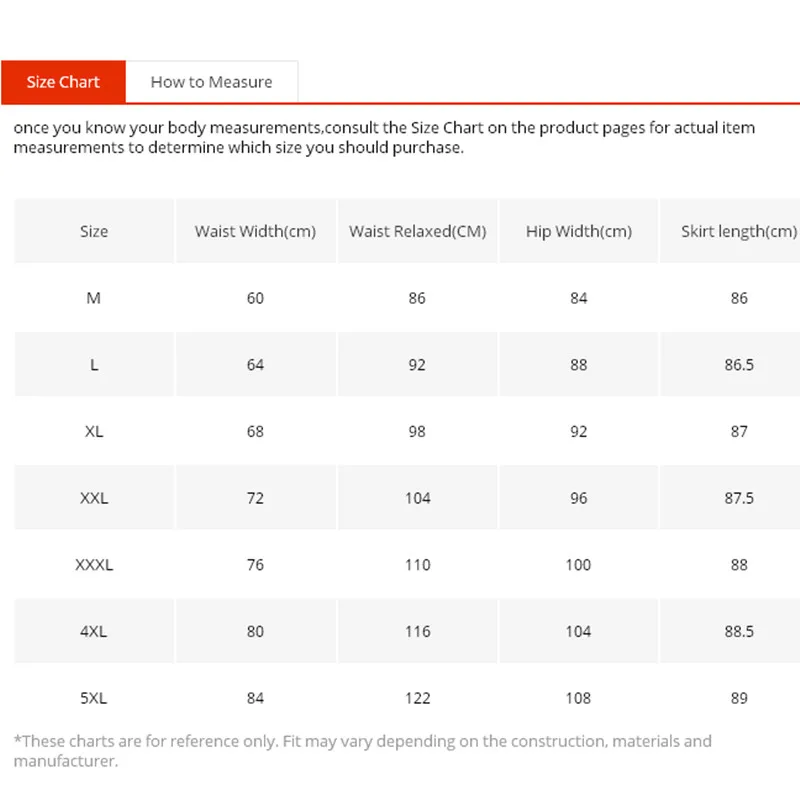
Task: Select the skirt length value 86.5
Action: [x=739, y=365]
